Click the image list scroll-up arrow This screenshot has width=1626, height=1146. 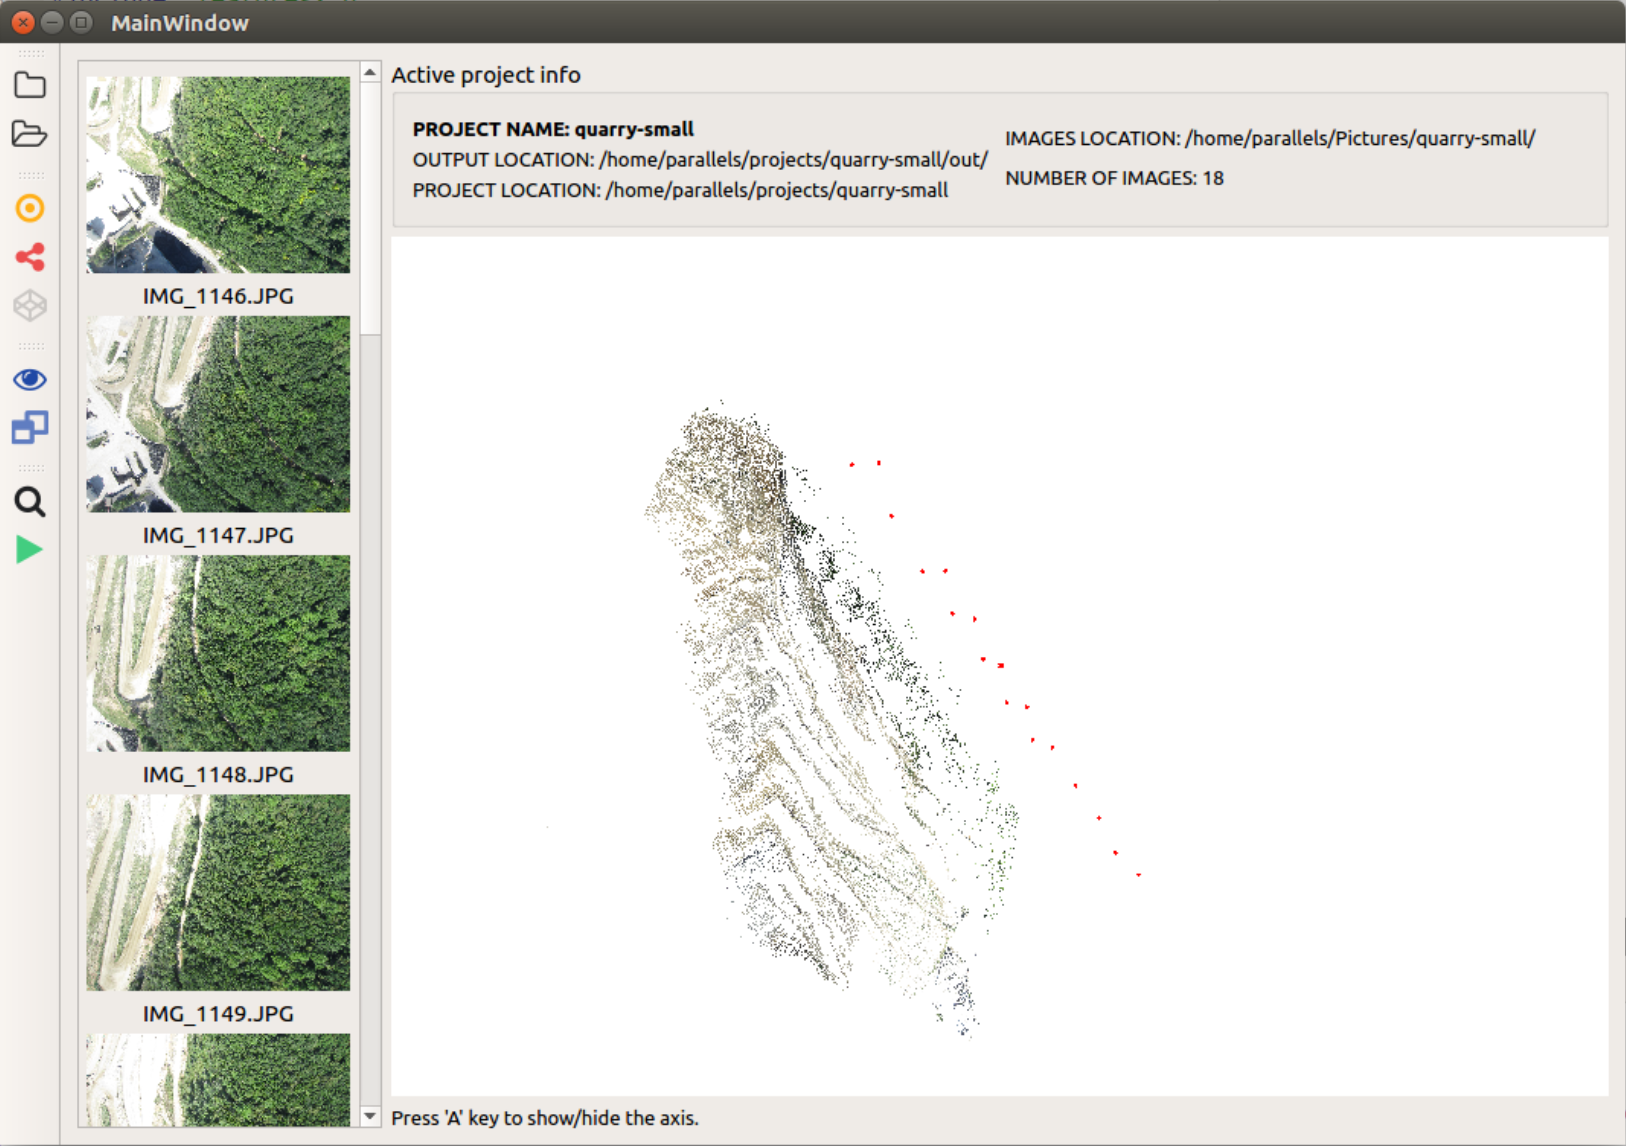click(370, 72)
